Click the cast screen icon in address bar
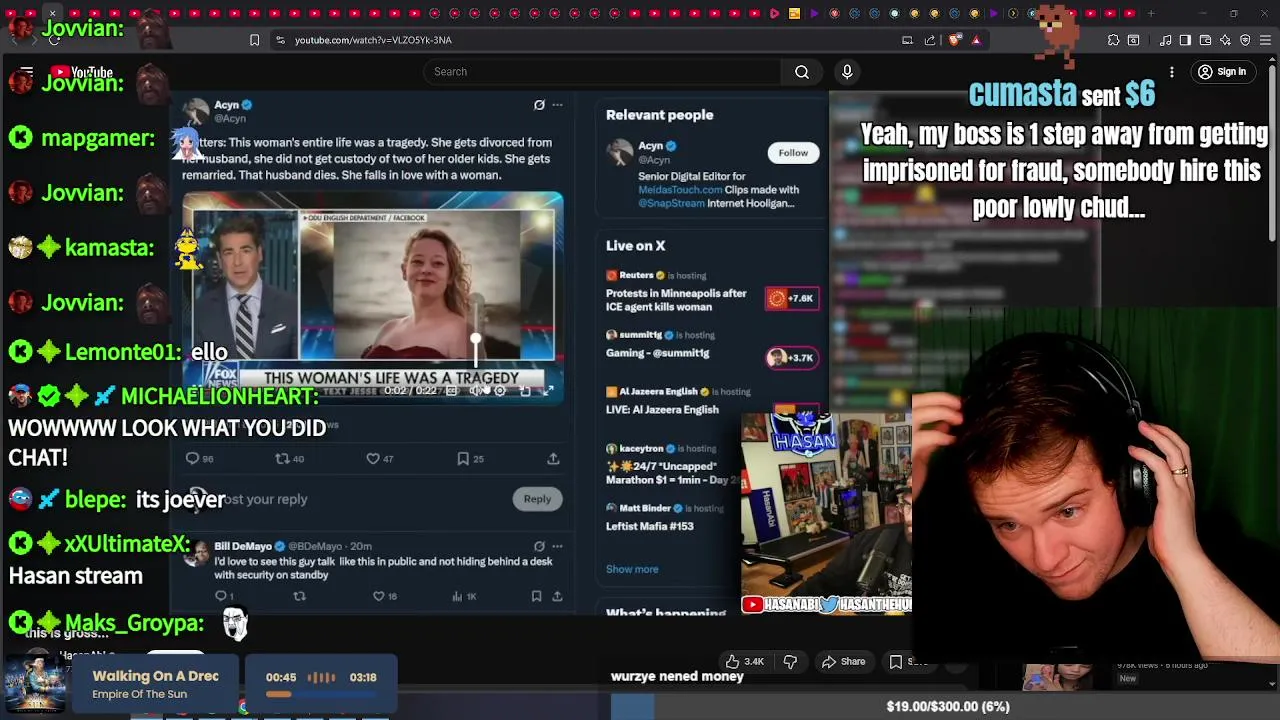Image resolution: width=1280 pixels, height=720 pixels. [x=907, y=40]
